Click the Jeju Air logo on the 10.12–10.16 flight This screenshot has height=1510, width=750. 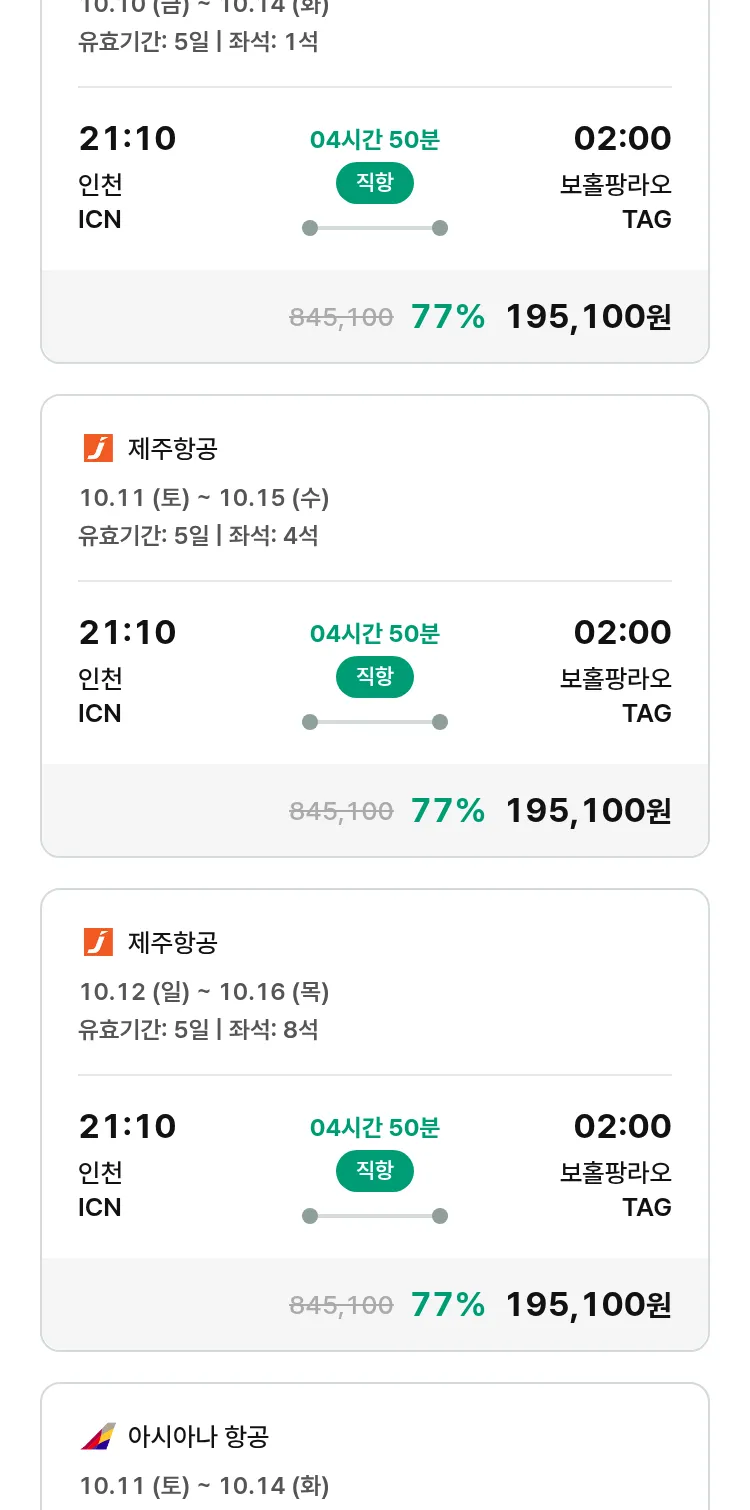pyautogui.click(x=98, y=943)
